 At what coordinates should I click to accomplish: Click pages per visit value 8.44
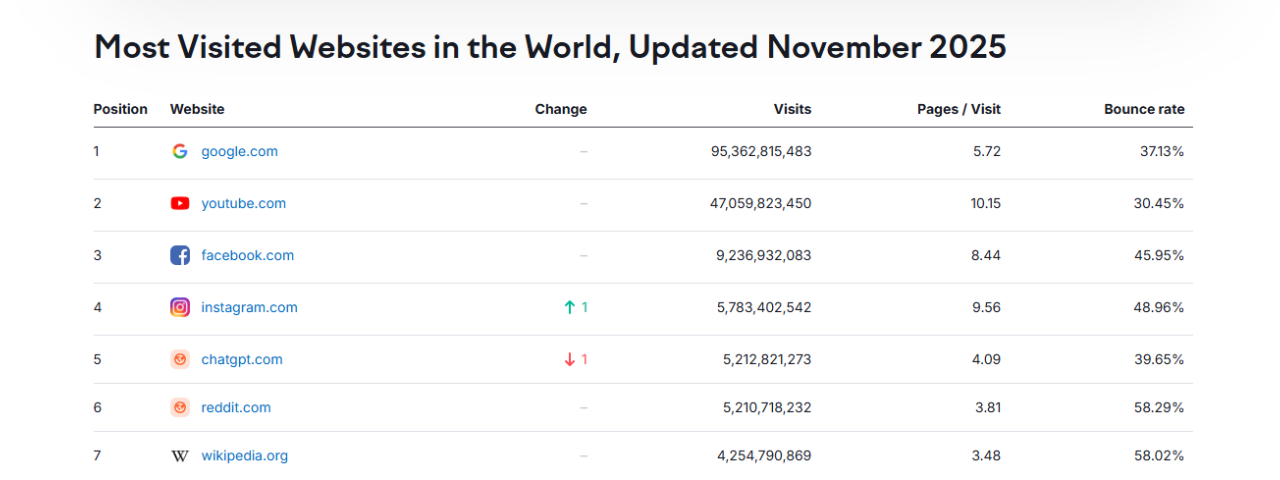986,255
